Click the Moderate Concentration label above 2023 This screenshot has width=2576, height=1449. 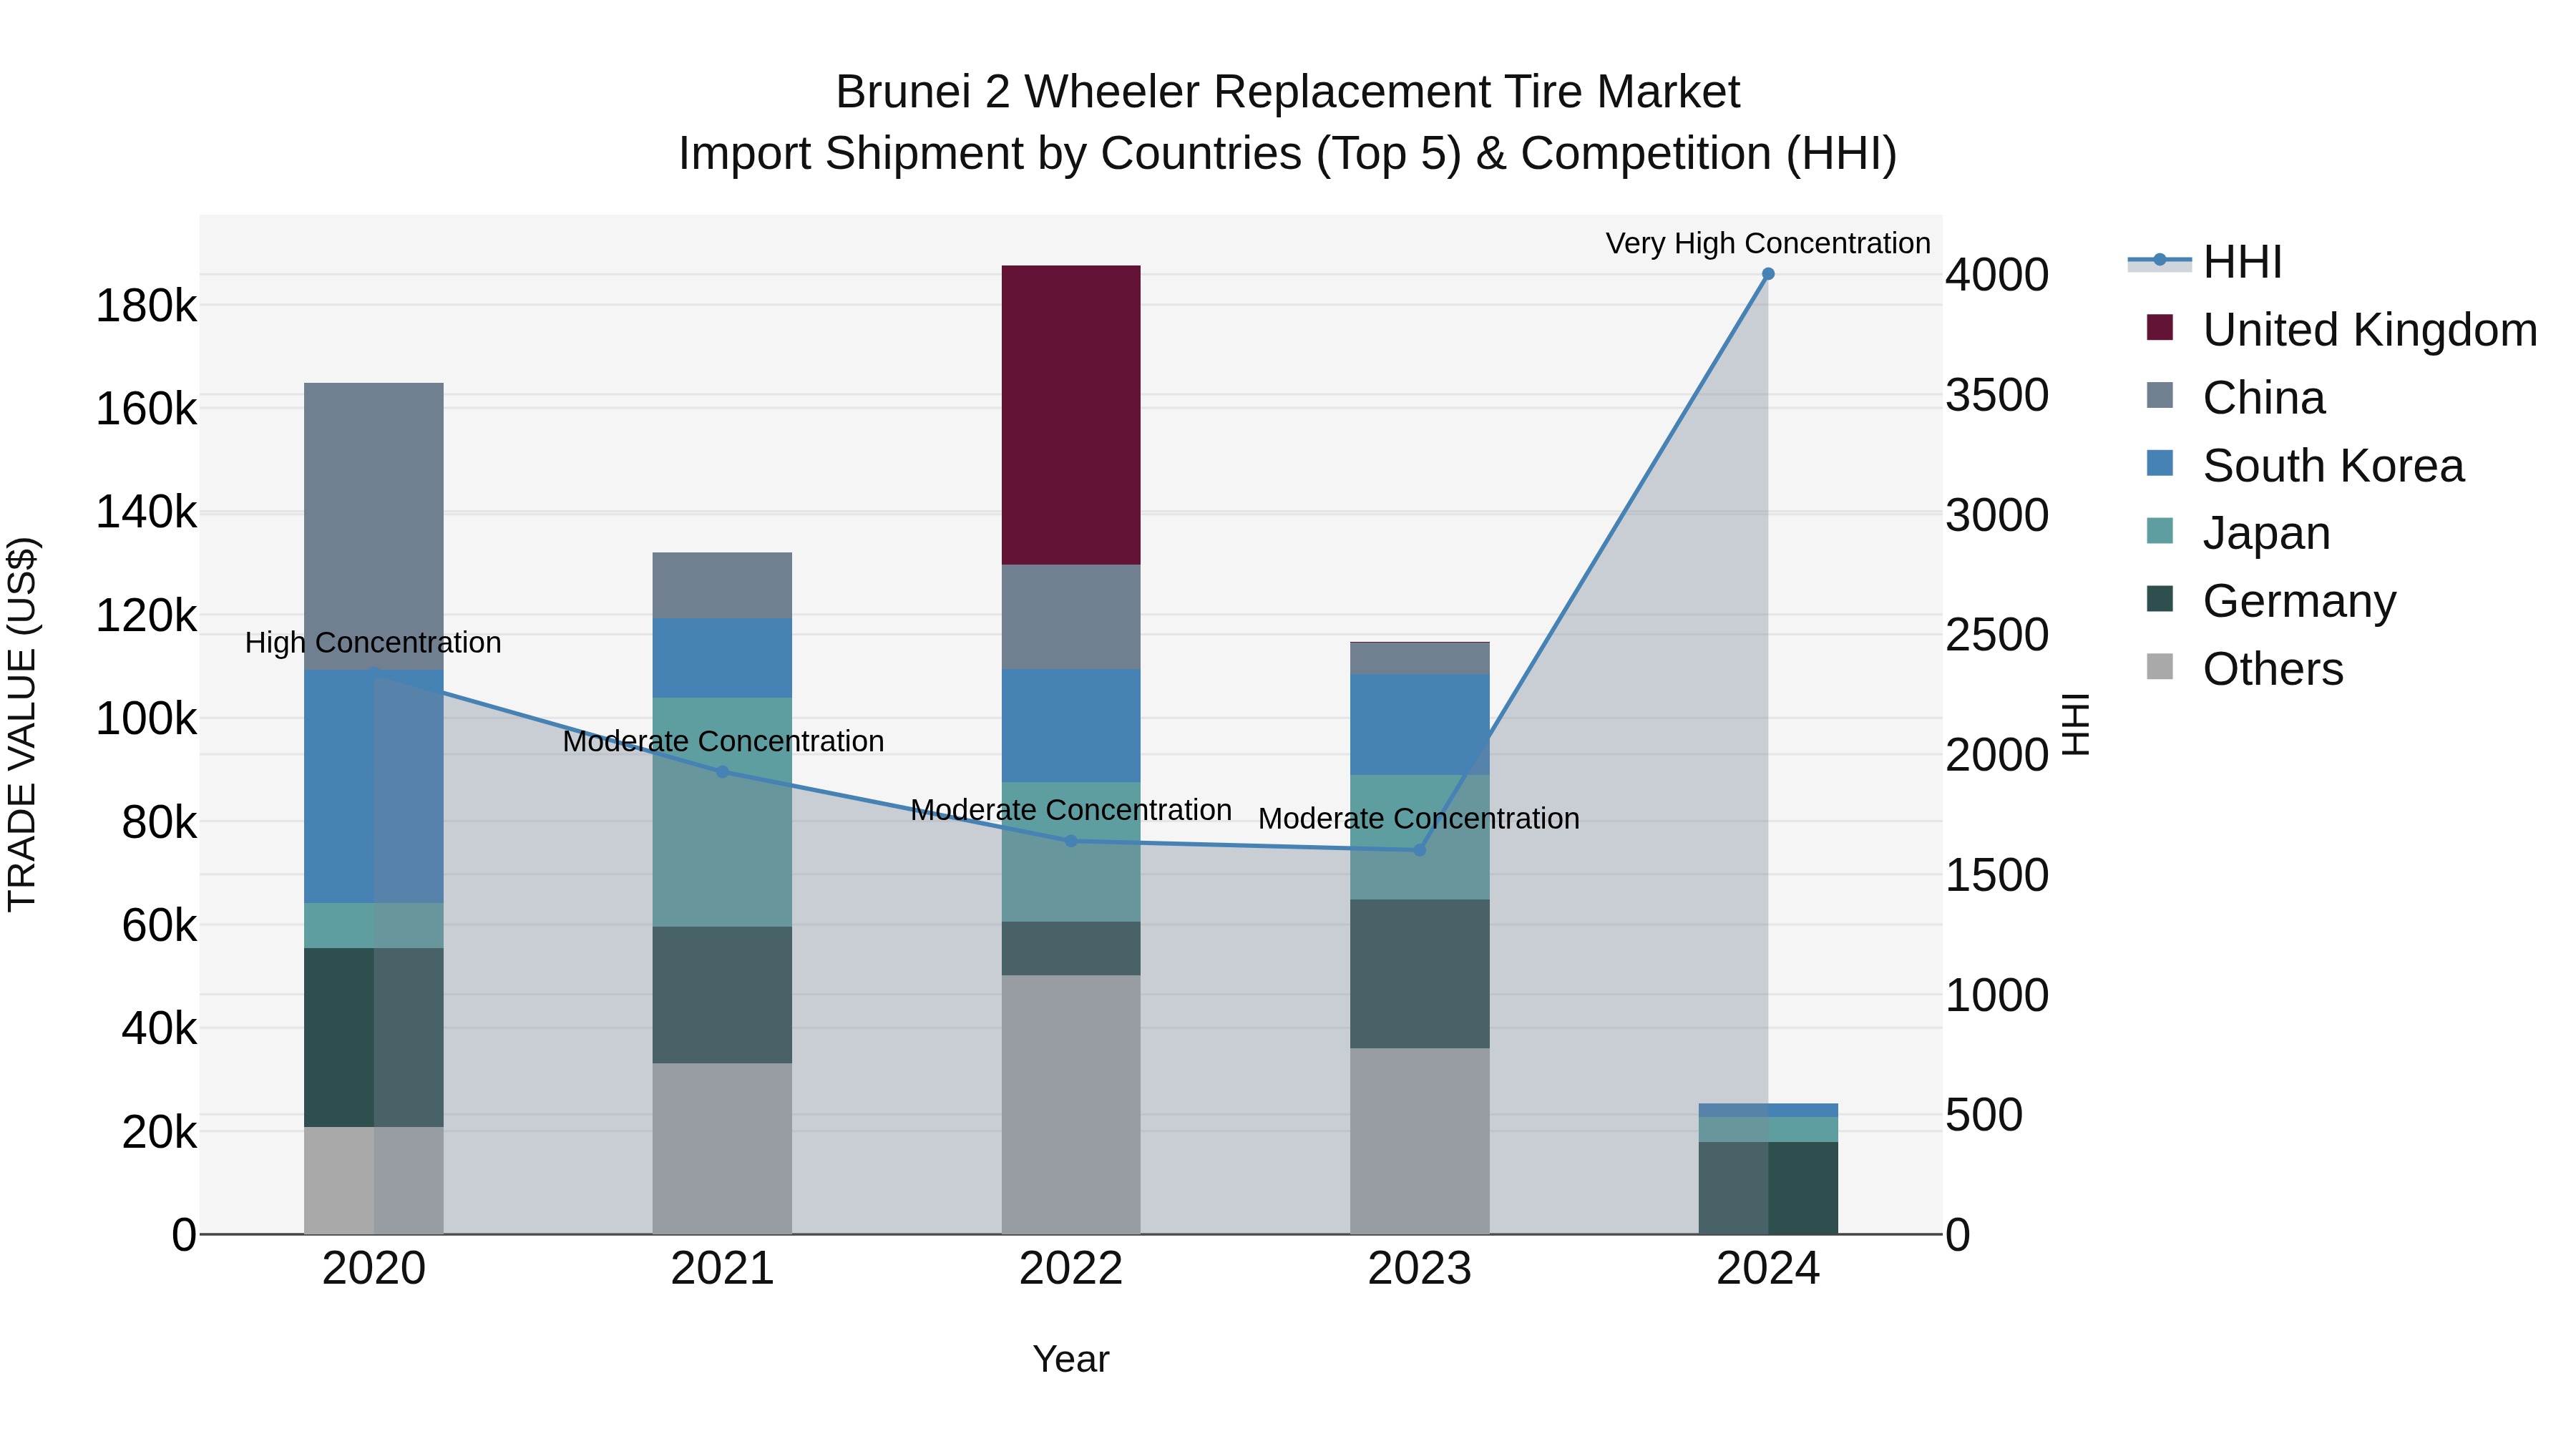pos(1419,818)
